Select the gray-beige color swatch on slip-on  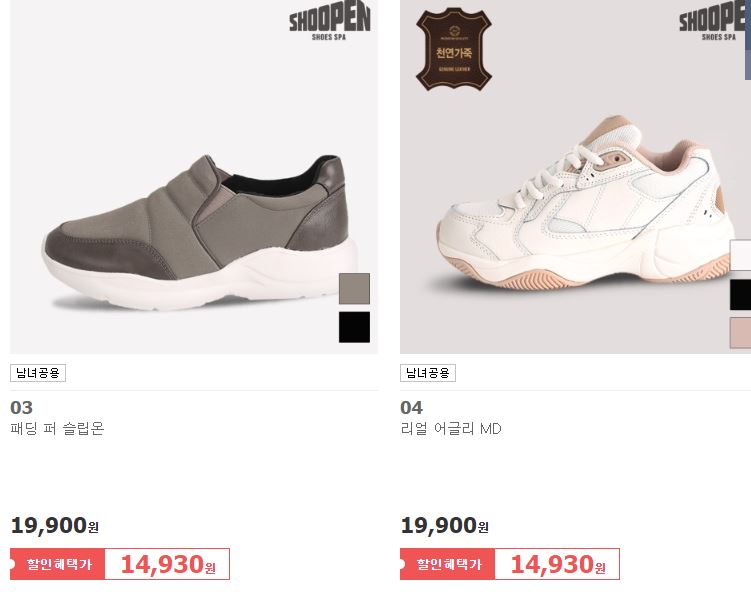click(x=354, y=288)
